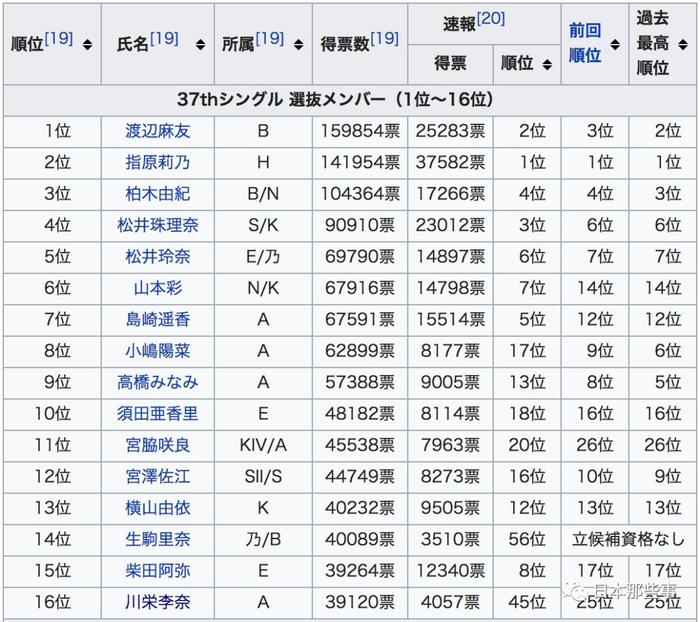Select preliminary rank 45位 cell
Viewport: 700px width, 622px height.
[x=527, y=602]
